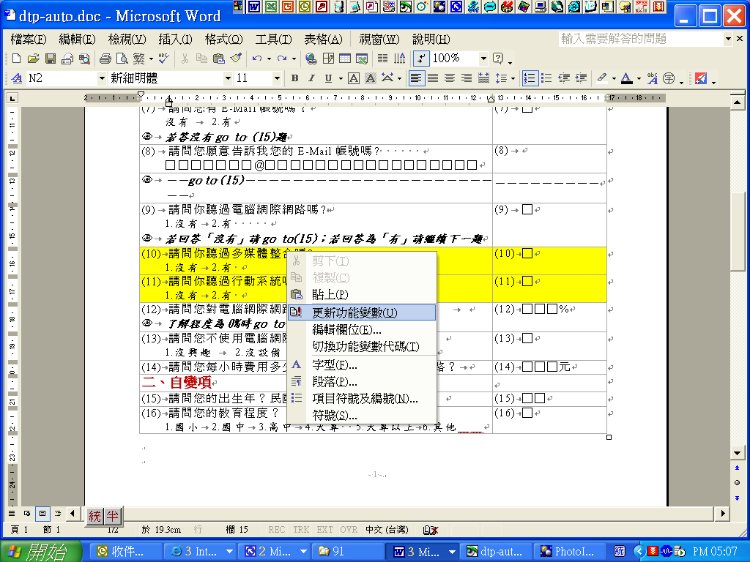Redo the last undone action

coord(282,58)
